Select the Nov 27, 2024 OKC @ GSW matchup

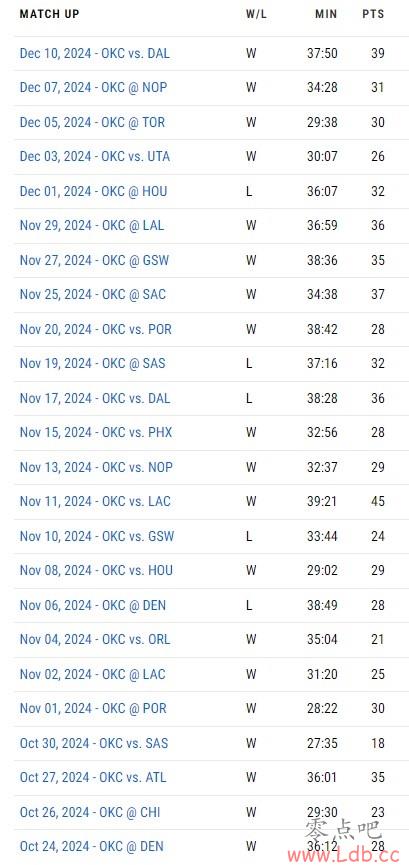click(94, 260)
